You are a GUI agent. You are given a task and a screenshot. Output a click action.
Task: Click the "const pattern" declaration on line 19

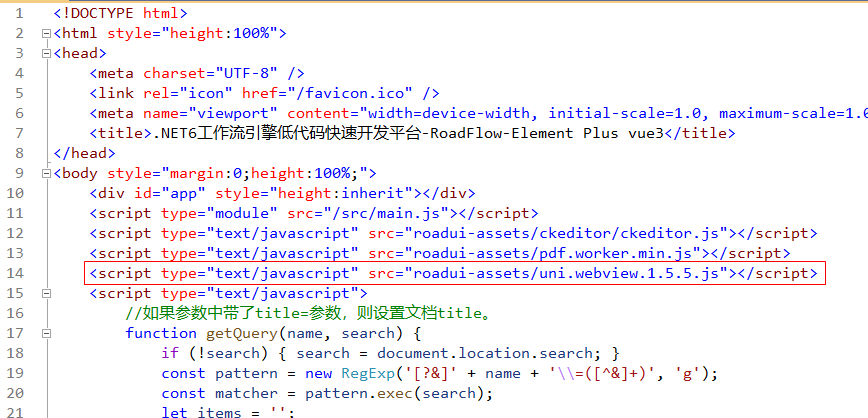219,374
